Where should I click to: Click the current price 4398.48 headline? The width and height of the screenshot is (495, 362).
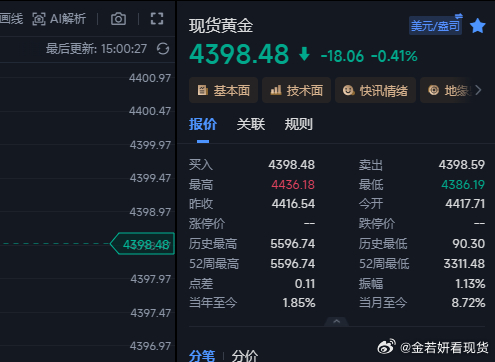point(239,54)
